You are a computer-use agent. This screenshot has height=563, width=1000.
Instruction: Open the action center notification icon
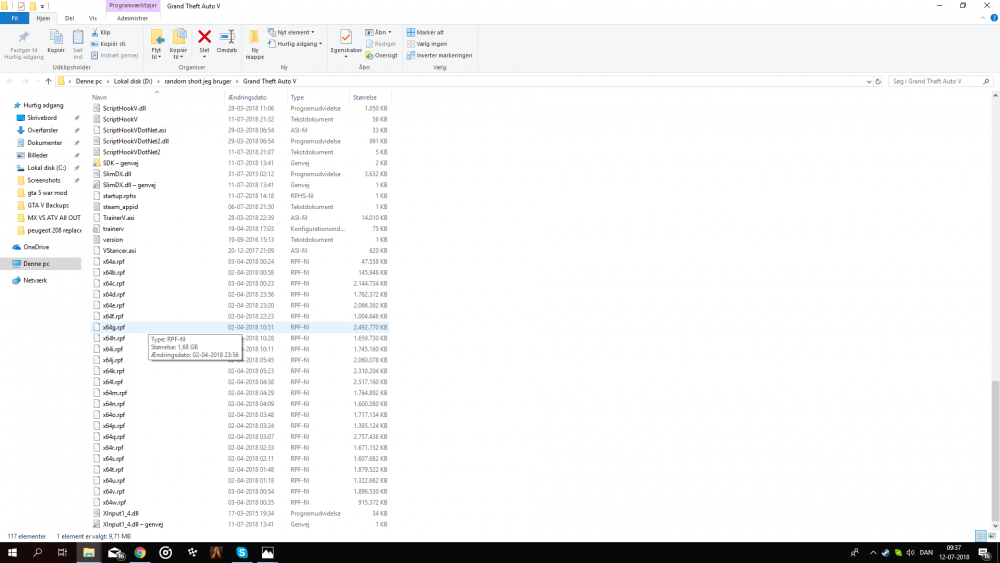[985, 552]
